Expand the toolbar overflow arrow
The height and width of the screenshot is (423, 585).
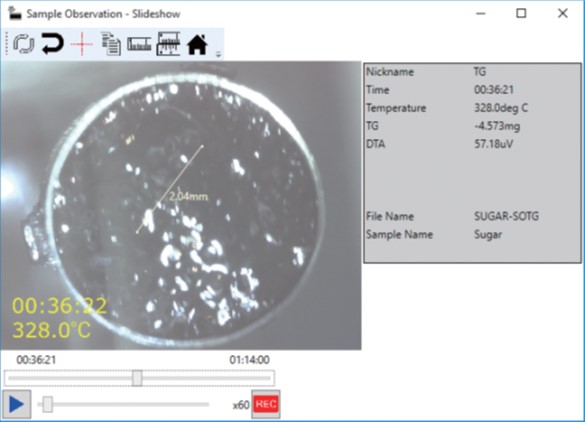pos(219,54)
